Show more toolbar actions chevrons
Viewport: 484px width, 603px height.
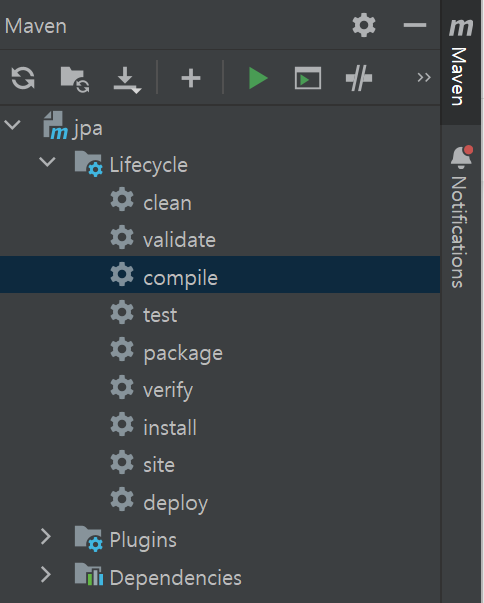(x=424, y=78)
